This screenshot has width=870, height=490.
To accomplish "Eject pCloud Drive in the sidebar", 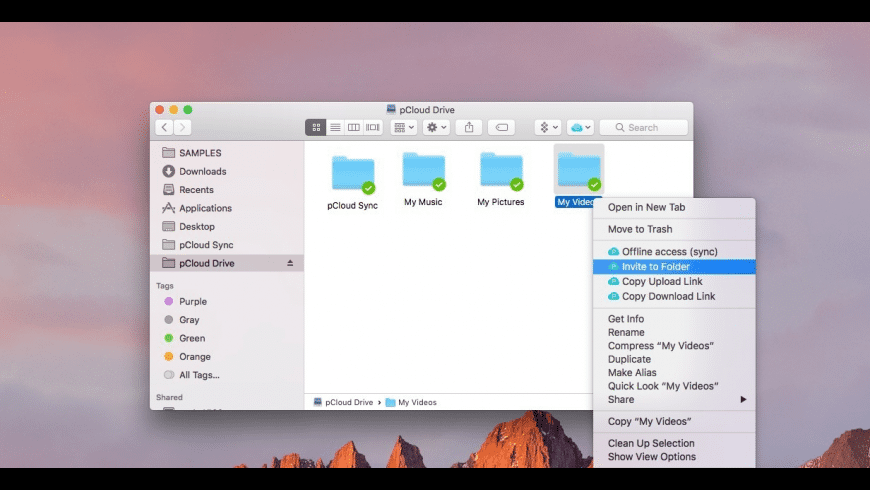I will [290, 263].
